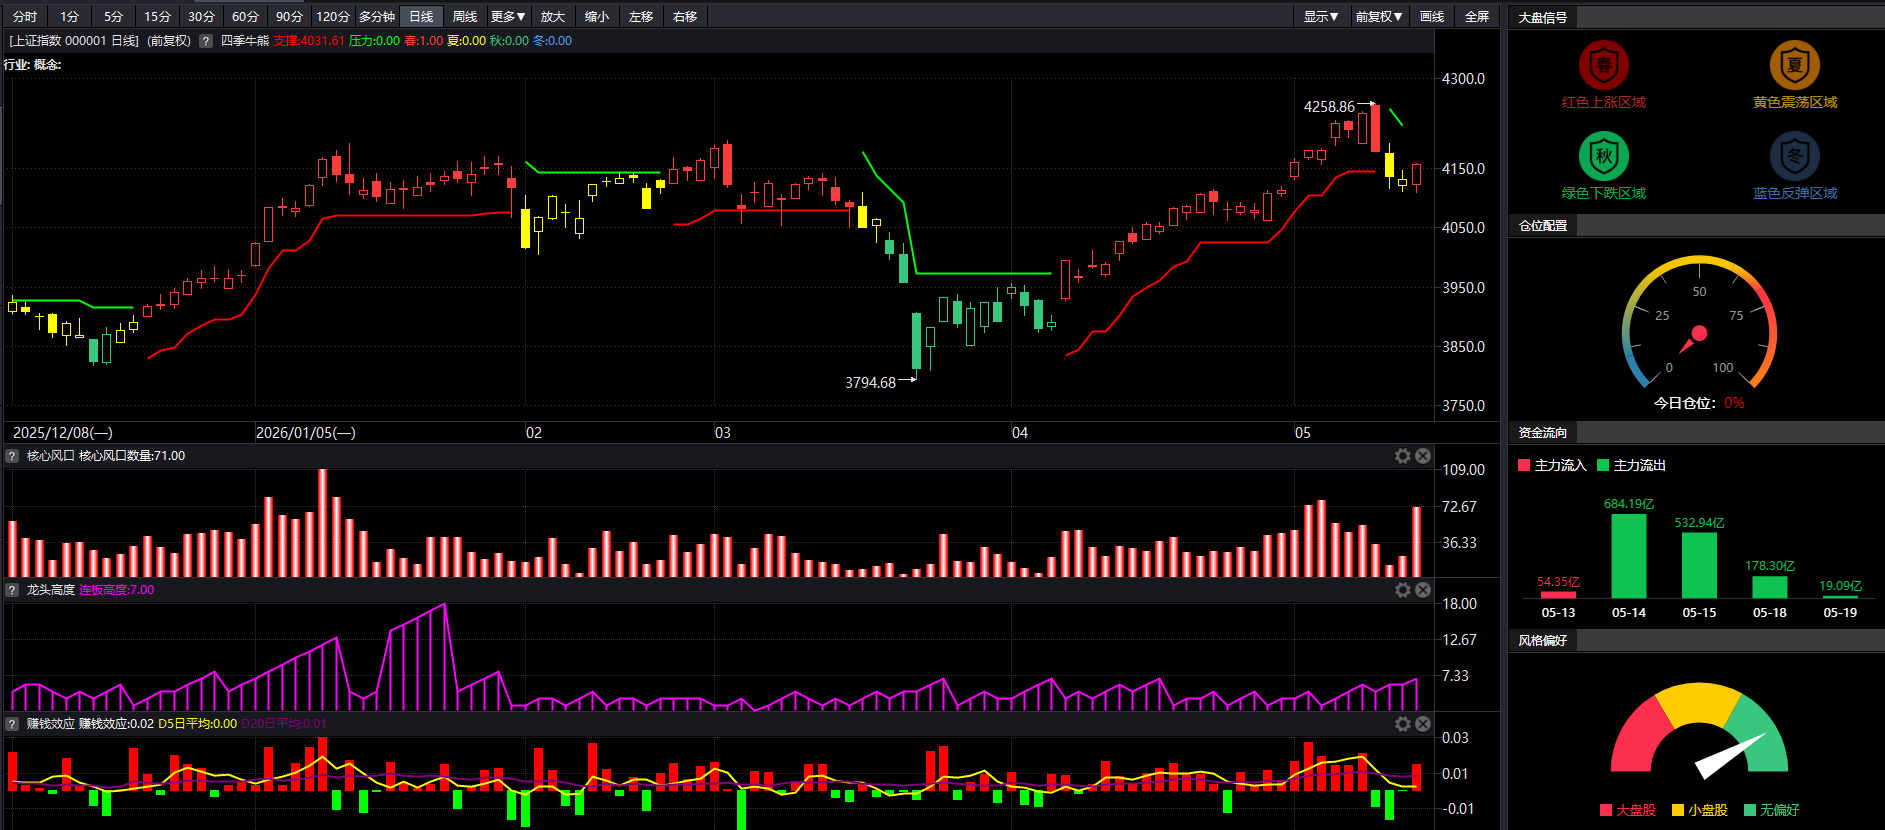Enter 全屏 fullscreen mode

(x=1477, y=16)
